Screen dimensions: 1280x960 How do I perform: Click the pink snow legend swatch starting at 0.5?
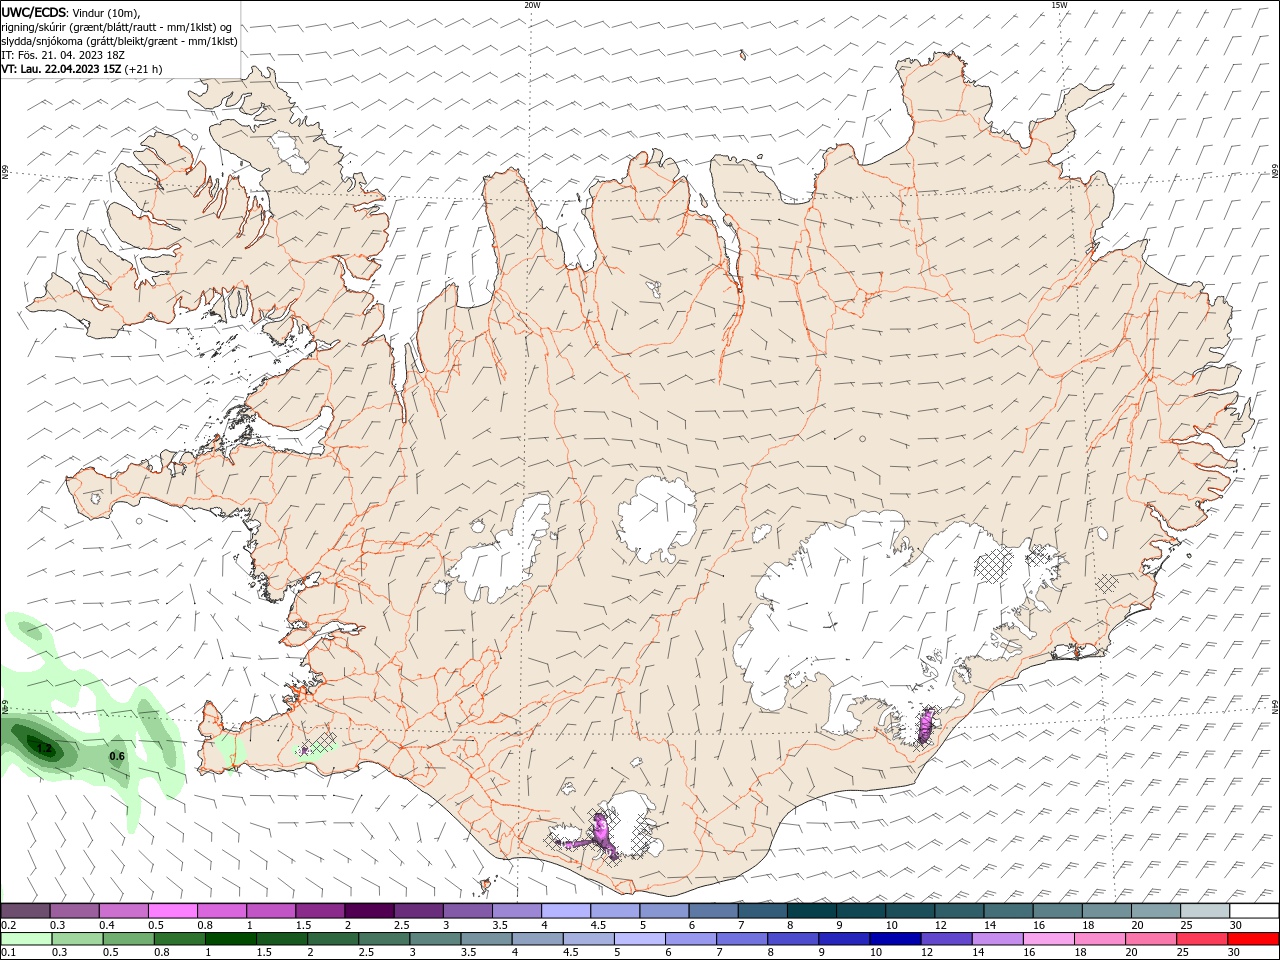coord(172,911)
